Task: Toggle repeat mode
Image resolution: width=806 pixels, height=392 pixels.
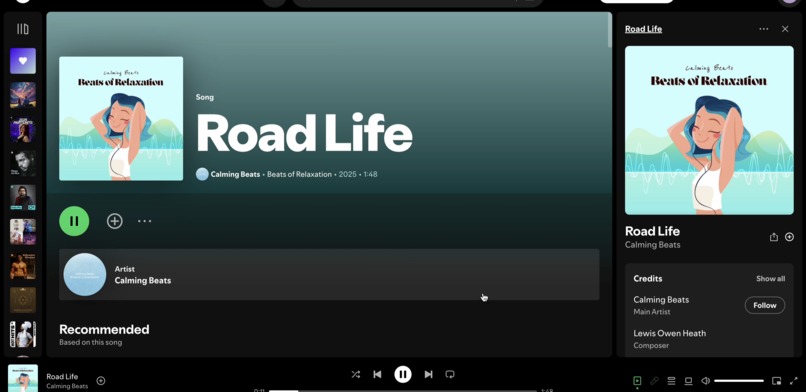Action: click(450, 375)
